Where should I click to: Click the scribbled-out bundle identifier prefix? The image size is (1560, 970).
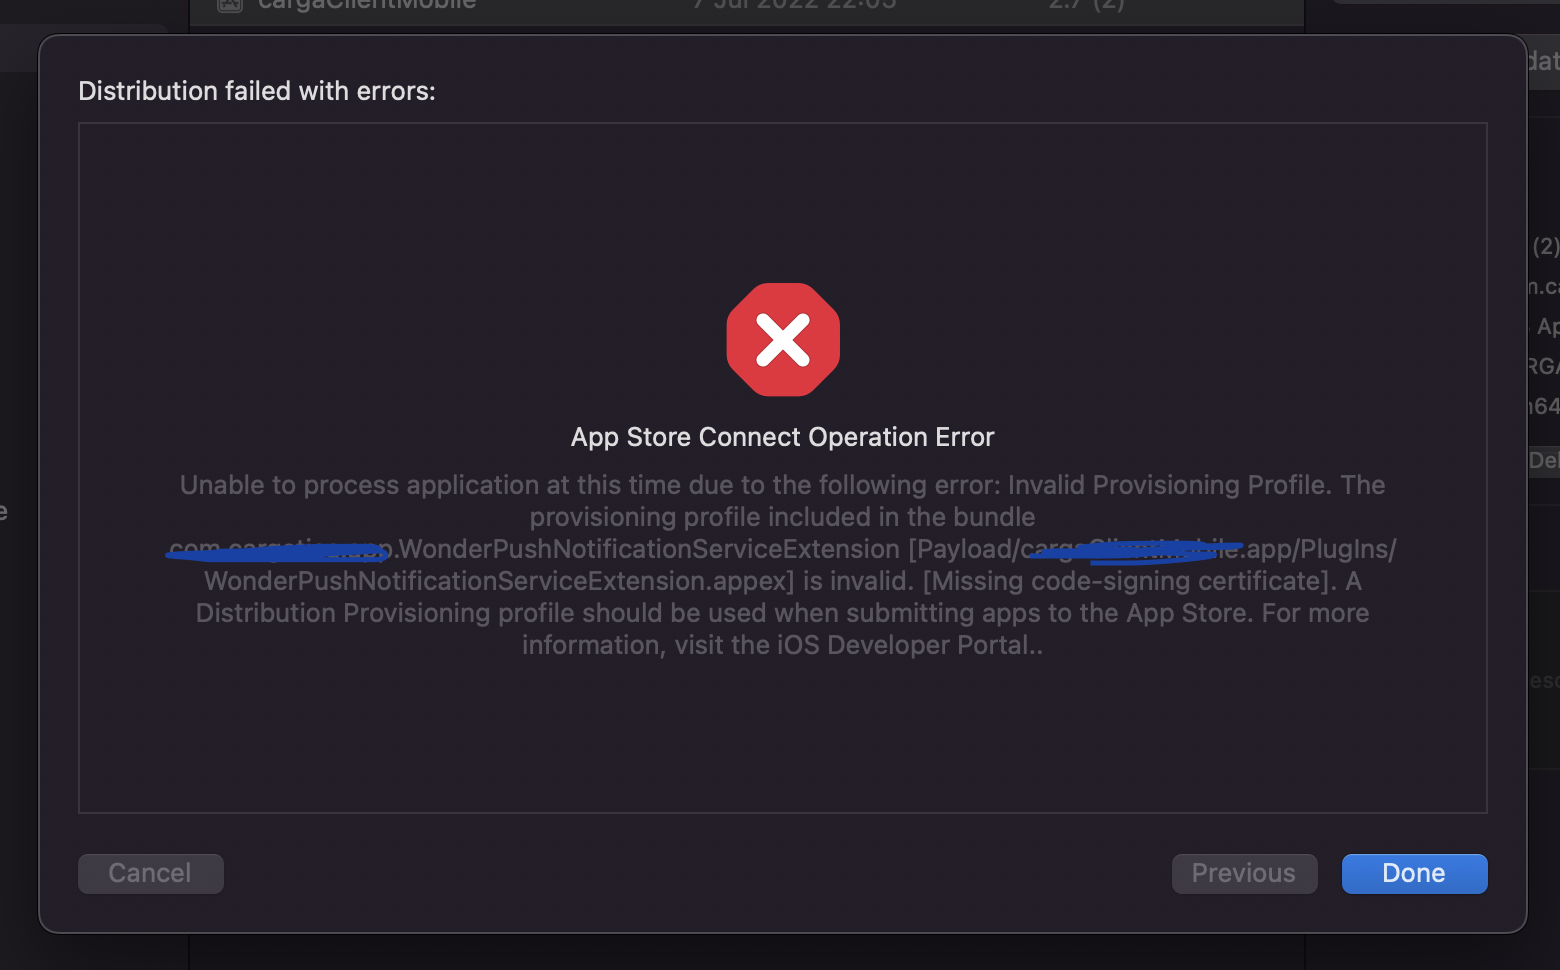tap(279, 550)
